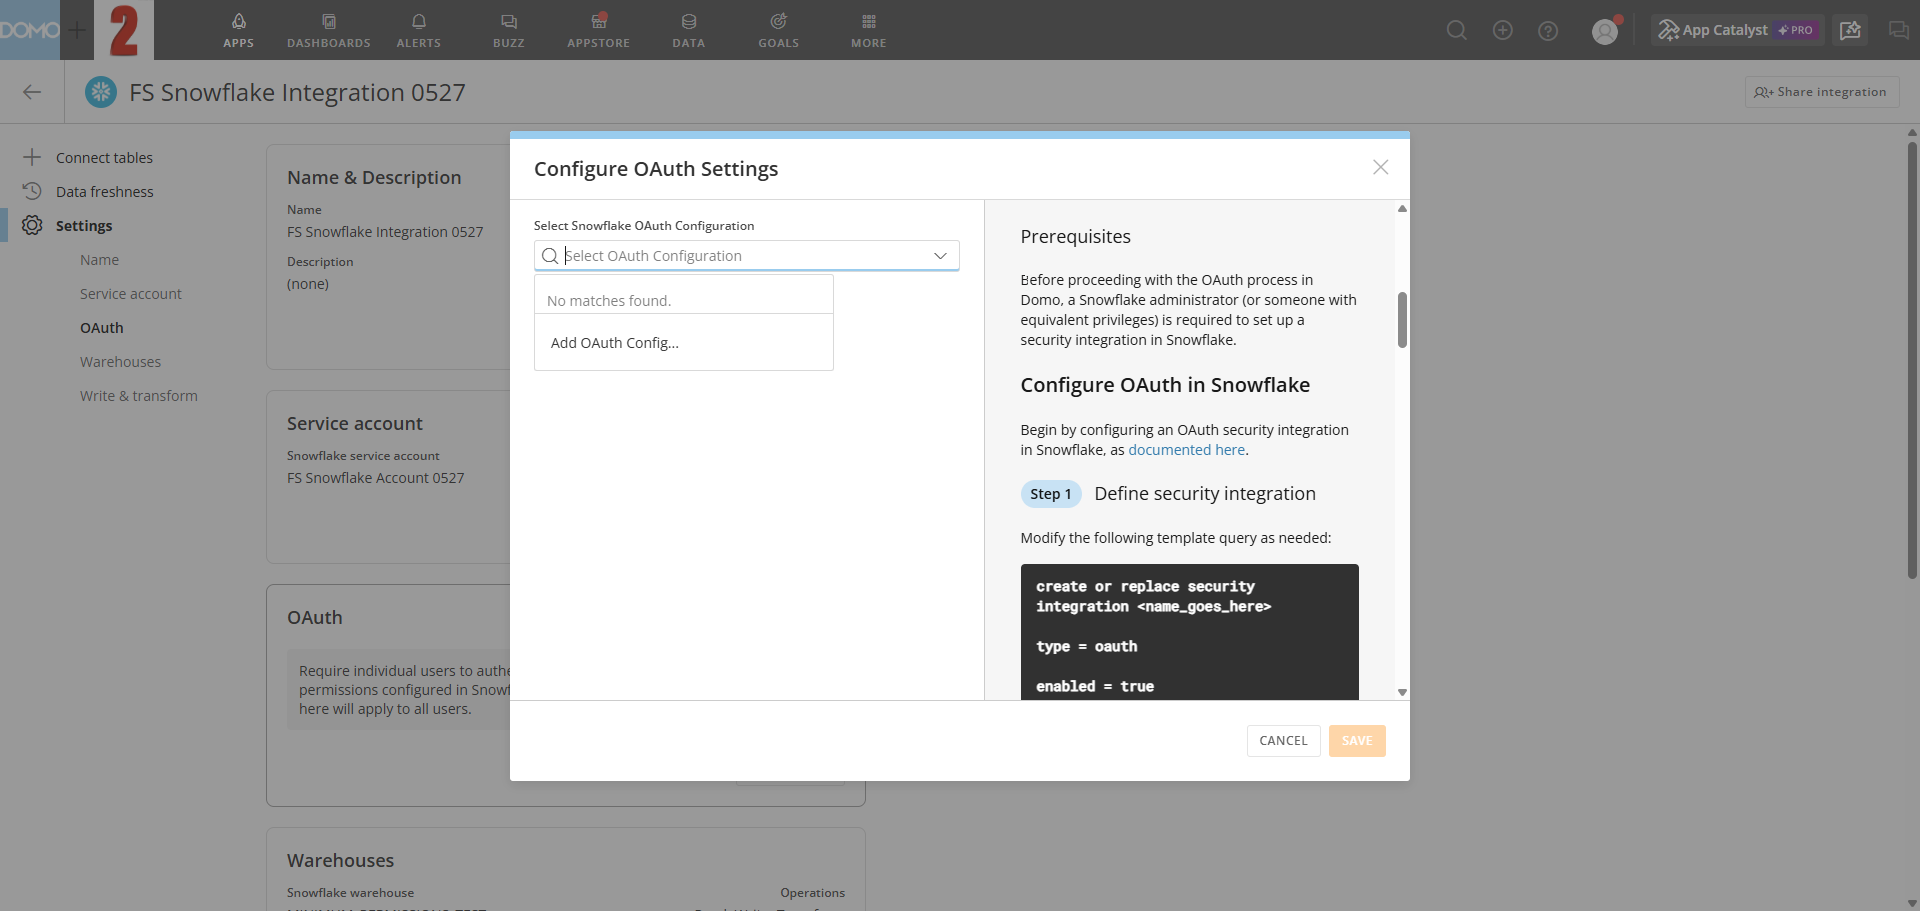Click the red number 2 logo tile
1920x911 pixels.
pyautogui.click(x=124, y=30)
